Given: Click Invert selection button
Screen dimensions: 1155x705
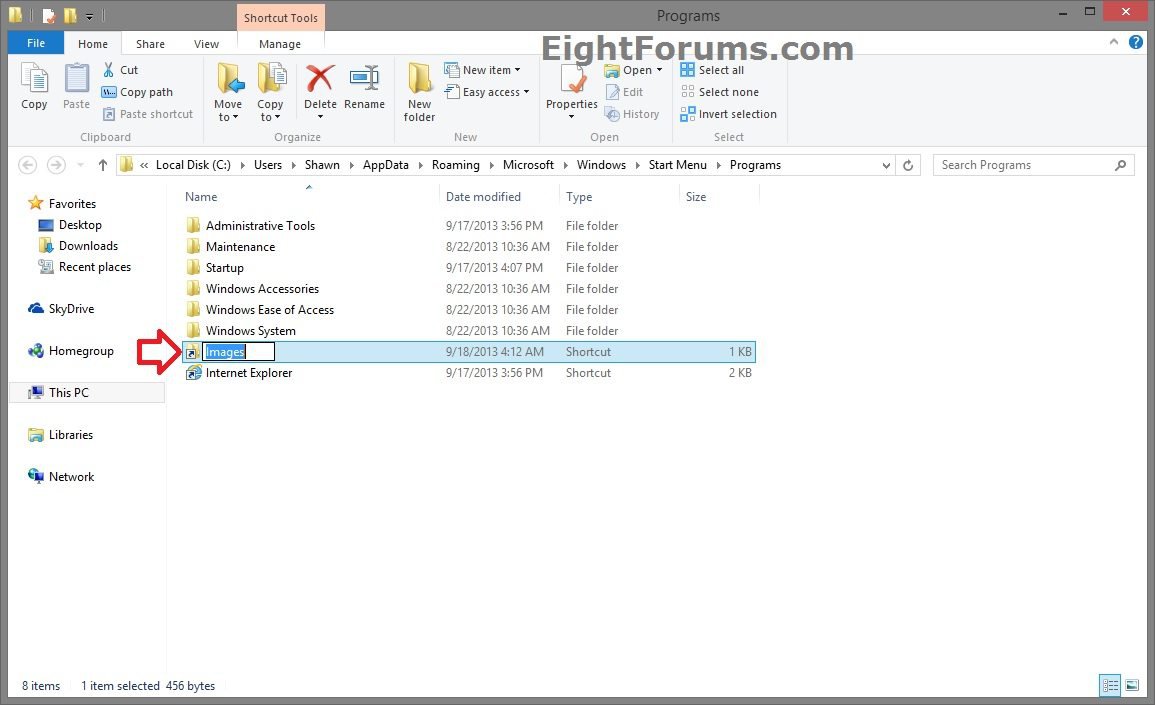Looking at the screenshot, I should (x=728, y=114).
